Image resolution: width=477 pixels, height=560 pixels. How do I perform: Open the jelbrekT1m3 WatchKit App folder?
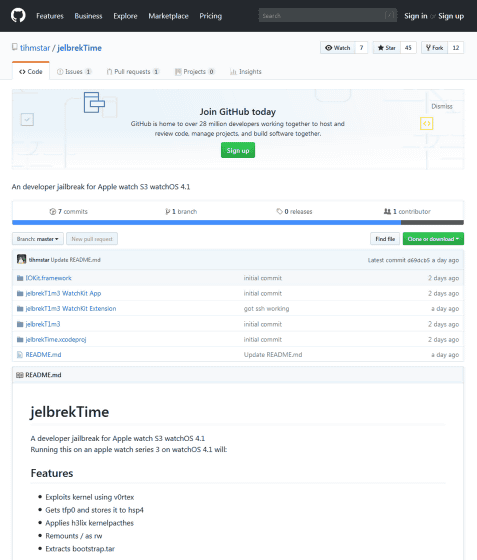coord(63,294)
